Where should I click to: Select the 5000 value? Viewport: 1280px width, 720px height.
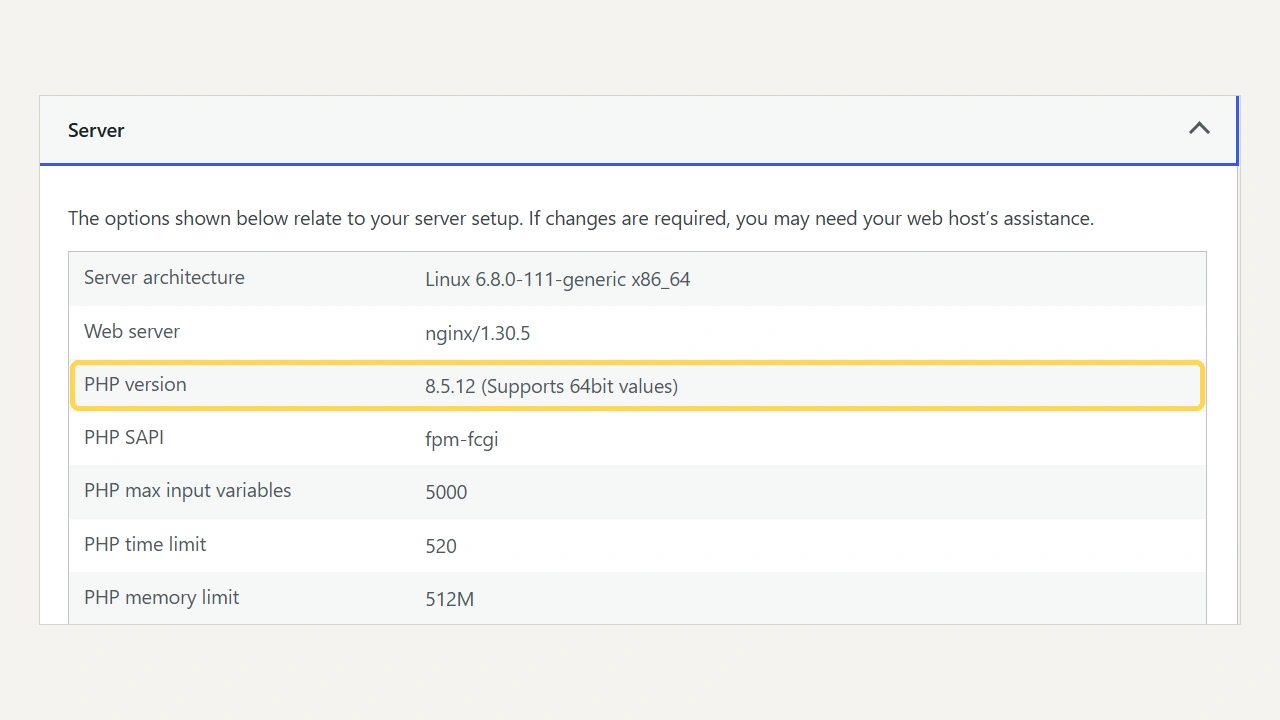coord(446,492)
